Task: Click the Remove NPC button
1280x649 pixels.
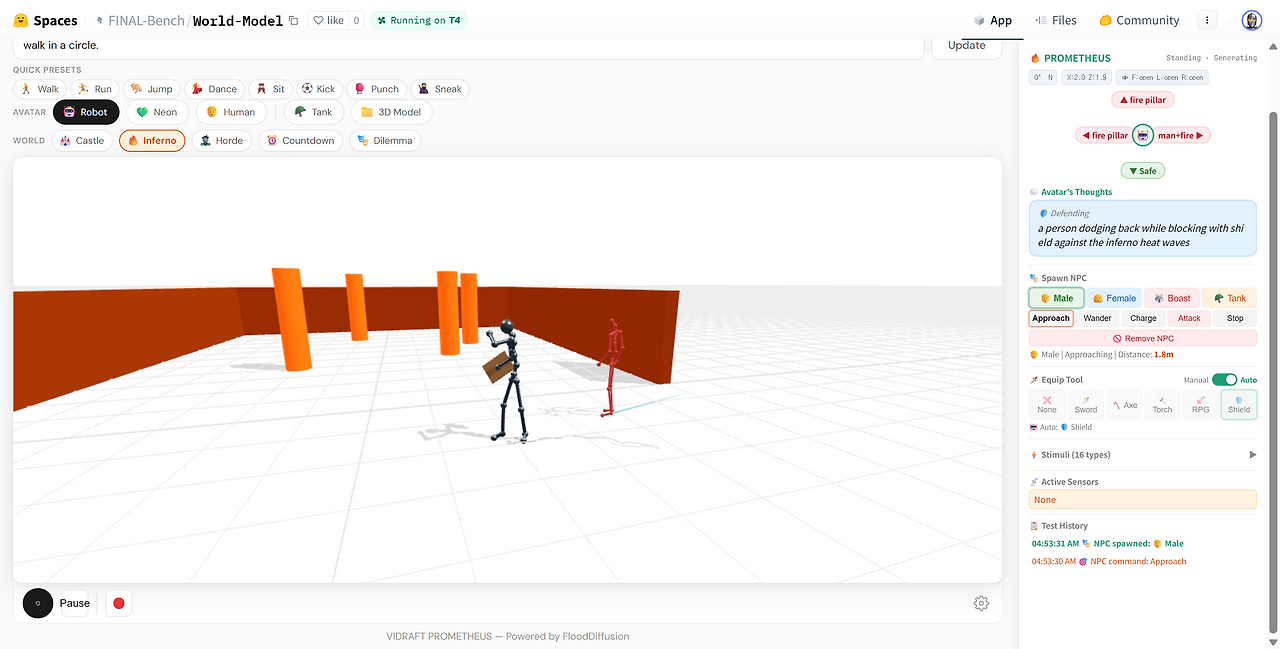Action: coord(1143,339)
